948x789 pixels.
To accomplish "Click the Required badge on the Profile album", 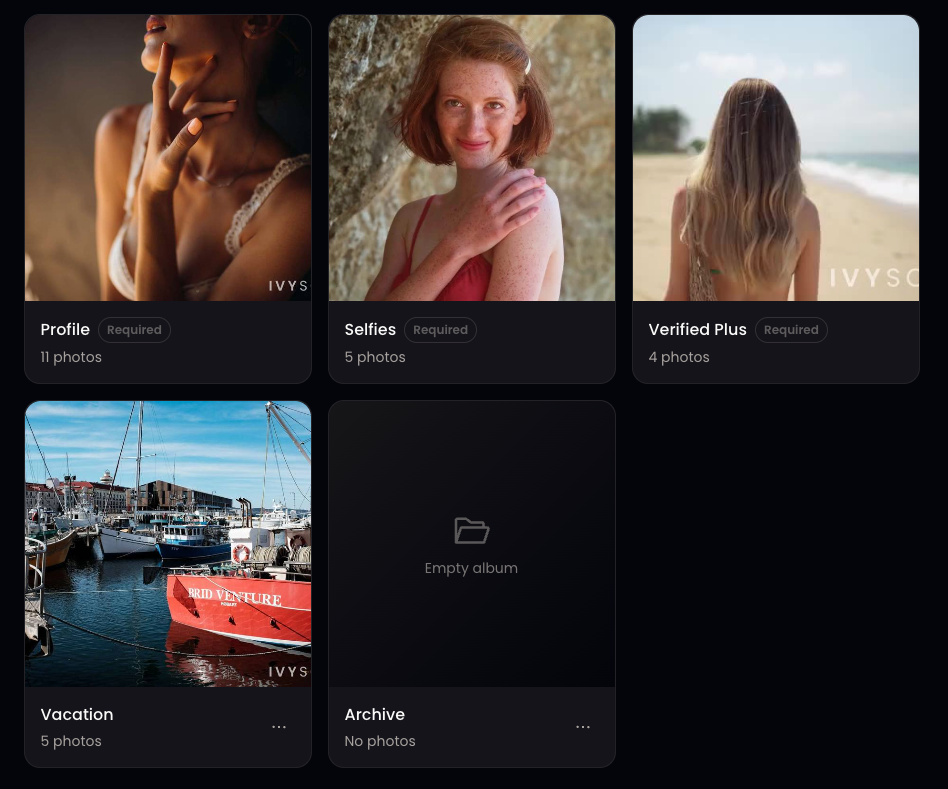I will click(134, 329).
